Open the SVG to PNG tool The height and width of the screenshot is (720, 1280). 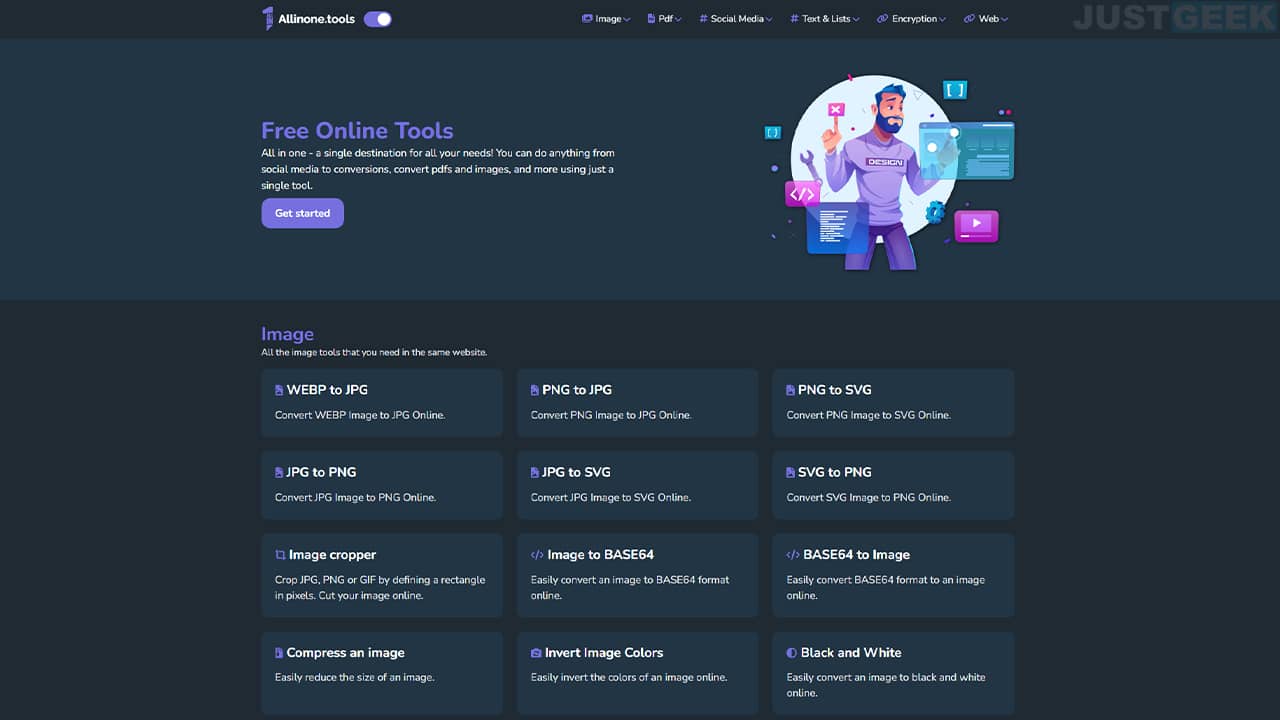[893, 485]
